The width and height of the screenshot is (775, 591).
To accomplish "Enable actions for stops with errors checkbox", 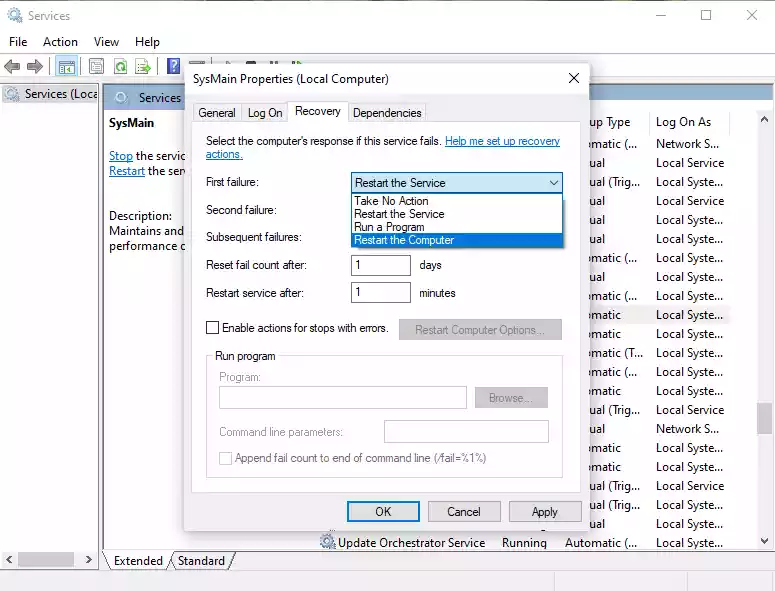I will [x=212, y=328].
